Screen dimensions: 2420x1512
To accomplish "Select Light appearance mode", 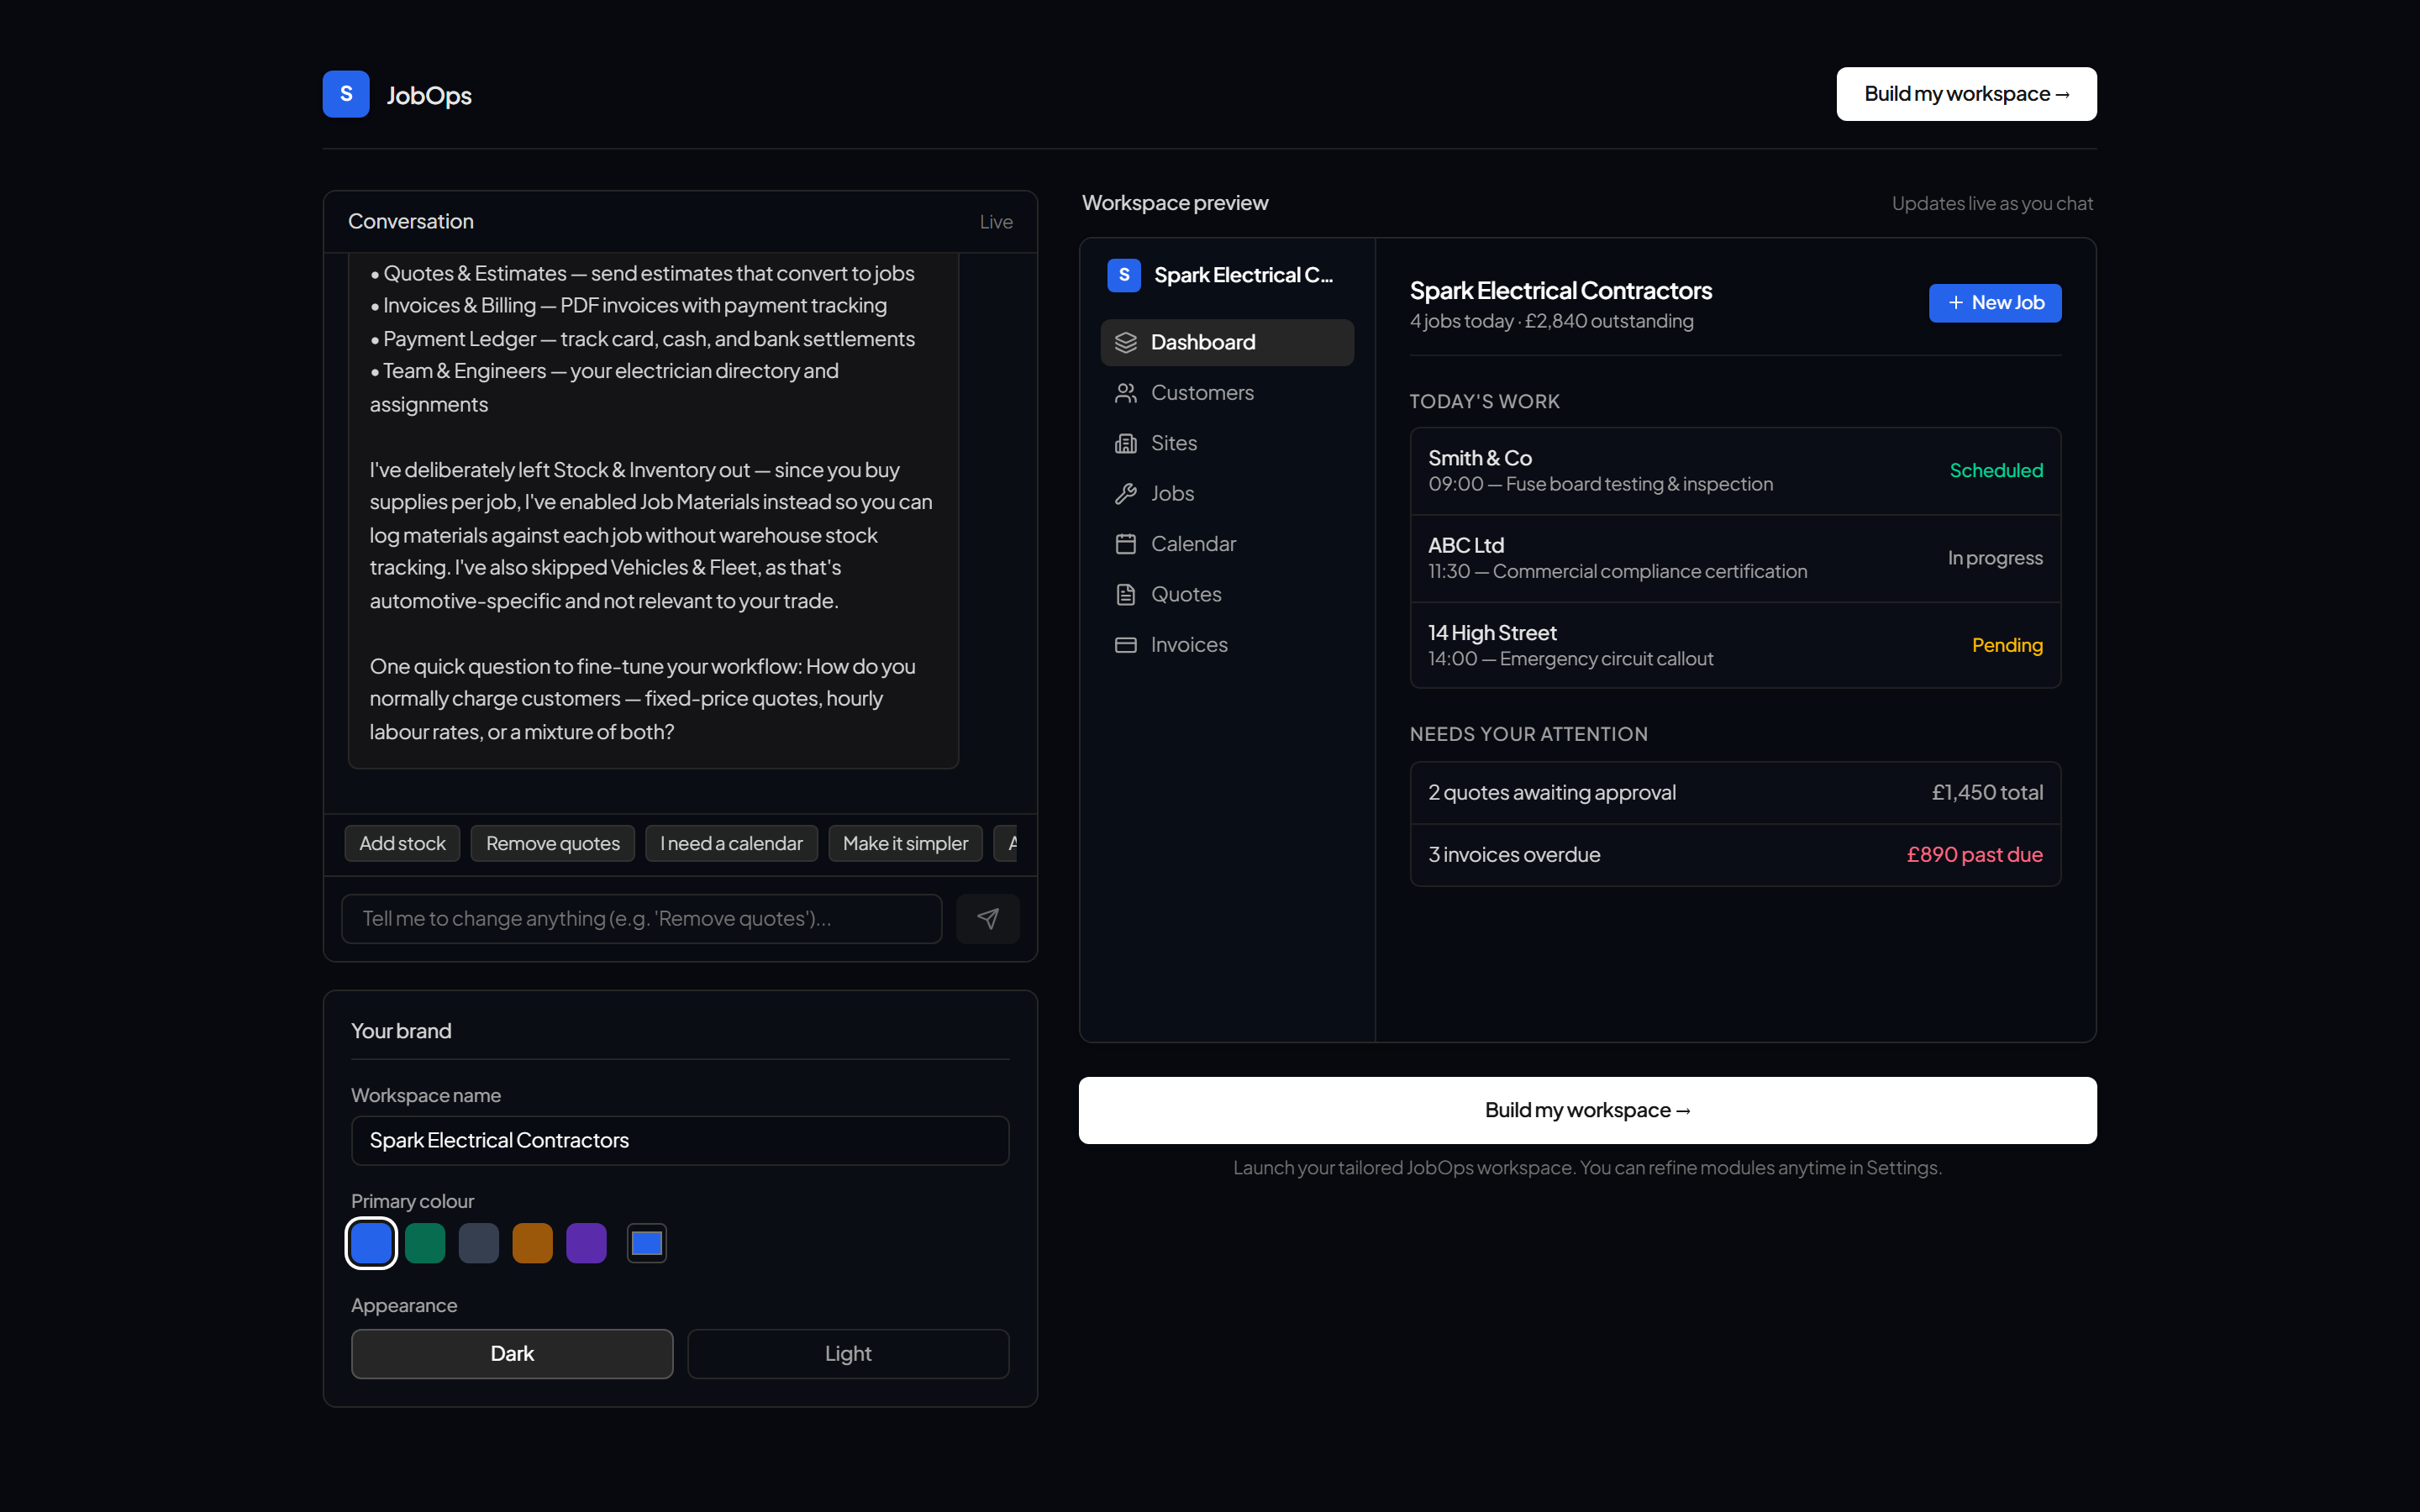I will pyautogui.click(x=848, y=1354).
